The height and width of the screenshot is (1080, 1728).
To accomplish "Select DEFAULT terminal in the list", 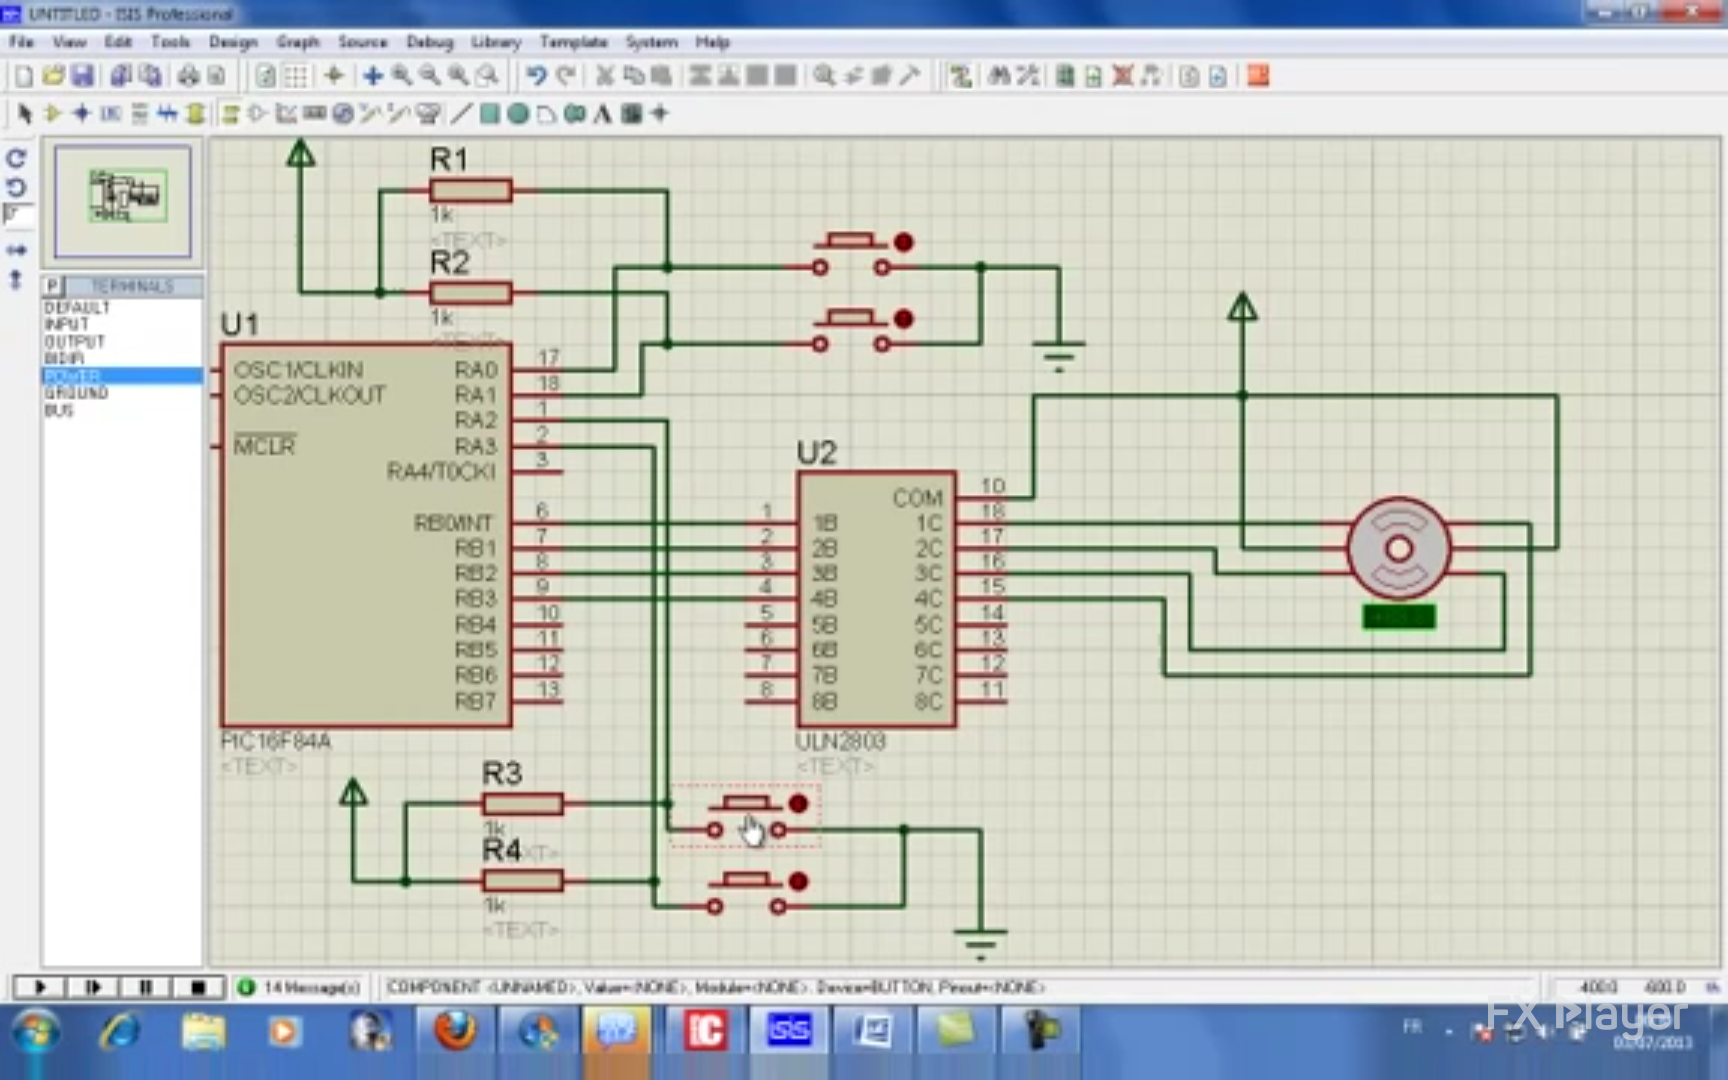I will tap(122, 308).
